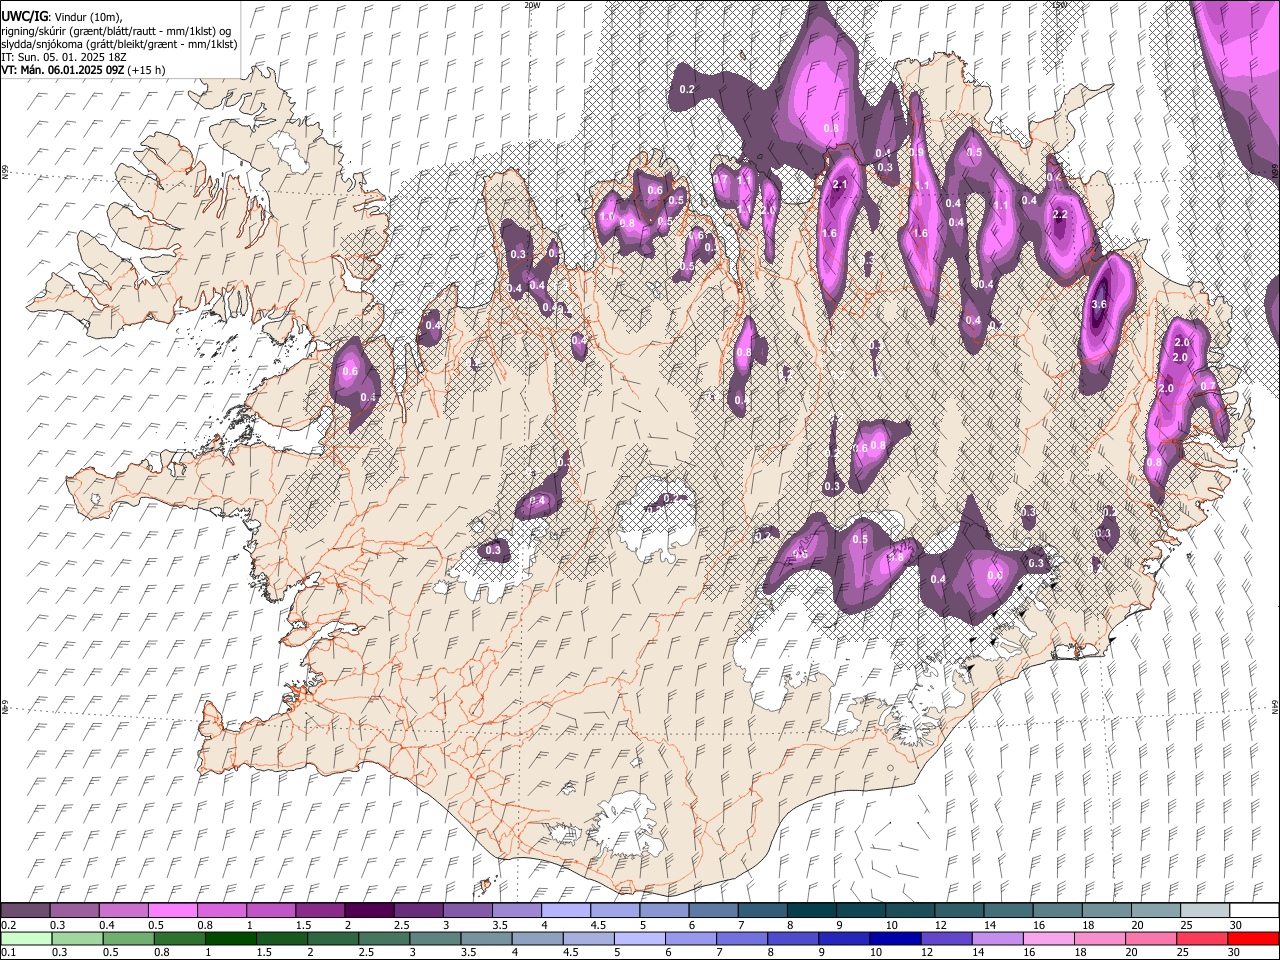This screenshot has height=960, width=1280.
Task: Pick the light pink 16 mm rain swatch
Action: 1048,938
